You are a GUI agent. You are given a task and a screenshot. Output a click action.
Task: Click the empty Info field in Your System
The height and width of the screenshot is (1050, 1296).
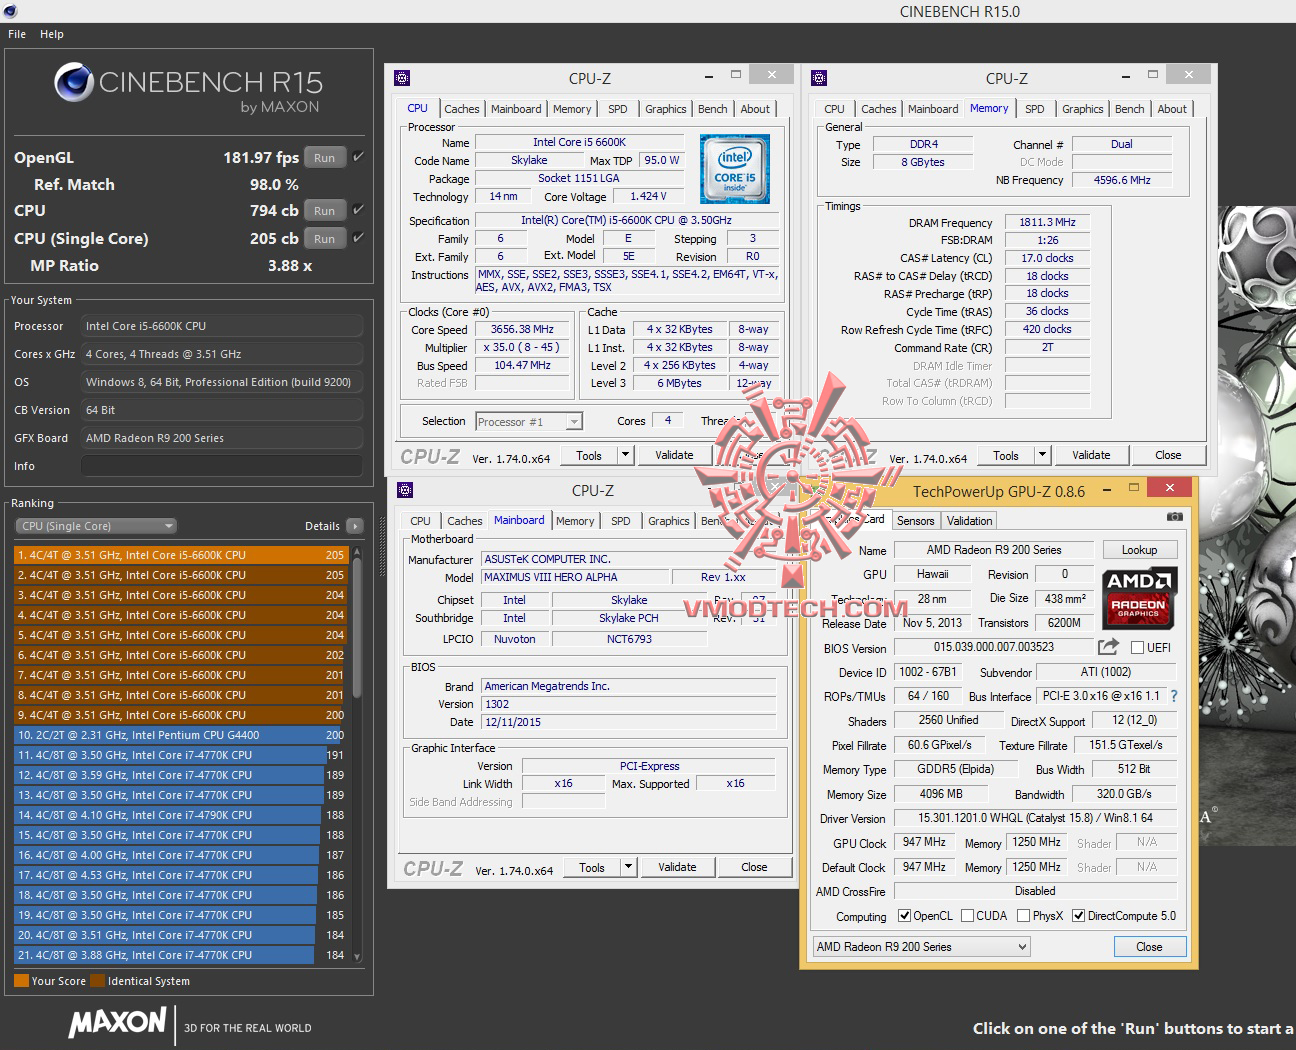point(222,466)
